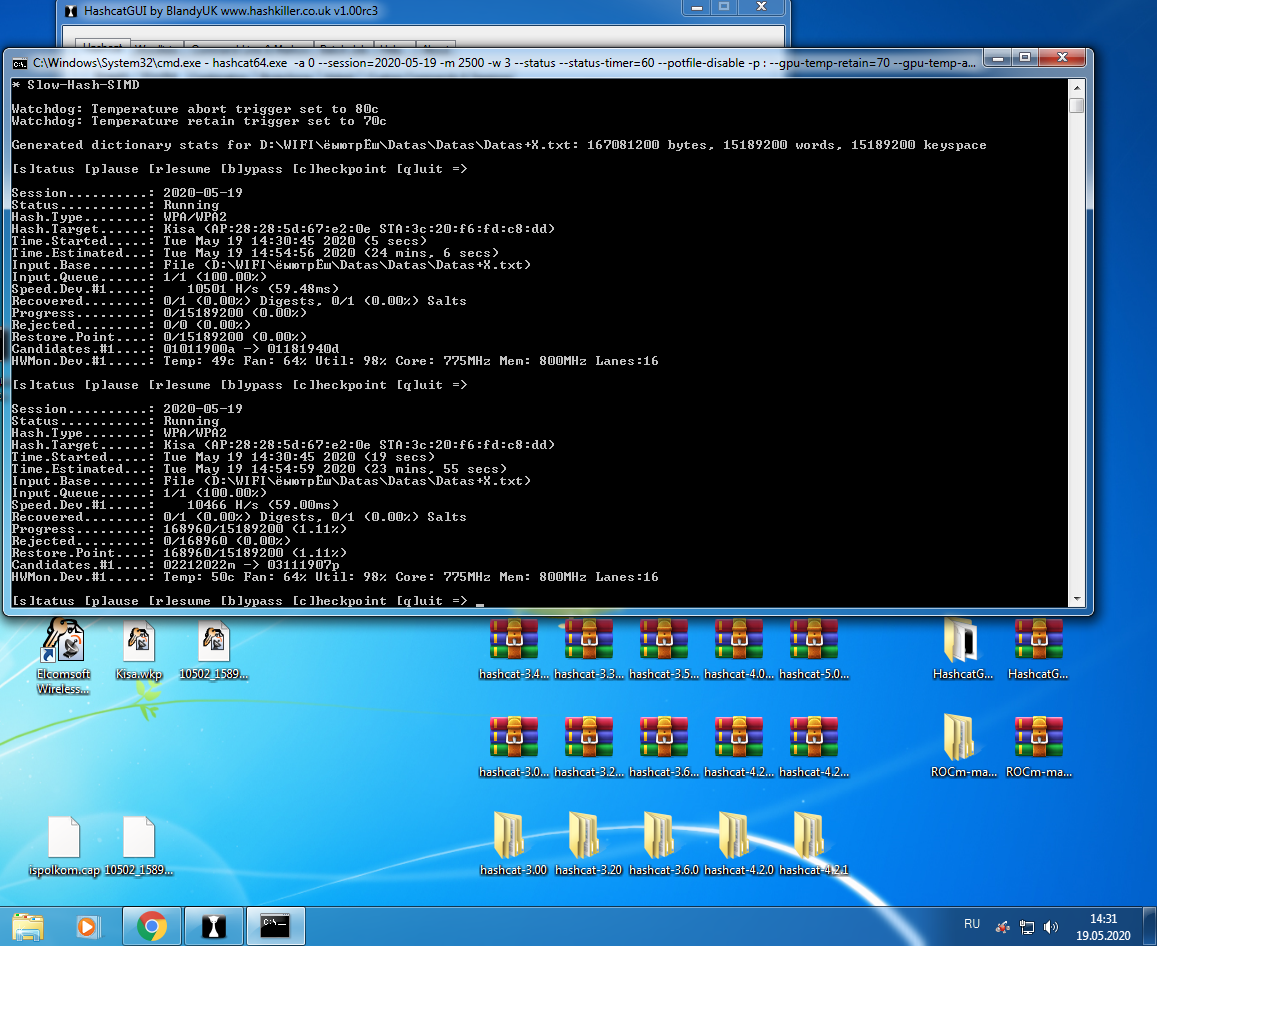1280x1024 pixels.
Task: Open the Elcomsoft Wireless desktop shortcut
Action: pyautogui.click(x=63, y=643)
